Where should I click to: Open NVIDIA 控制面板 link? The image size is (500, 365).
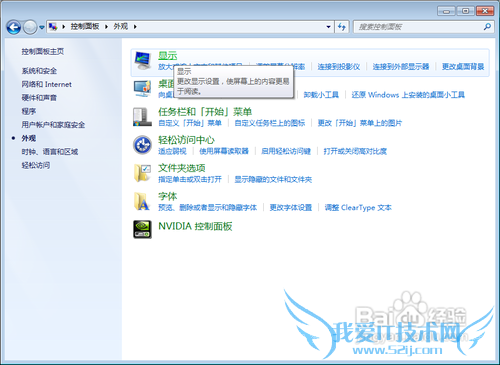tap(195, 226)
